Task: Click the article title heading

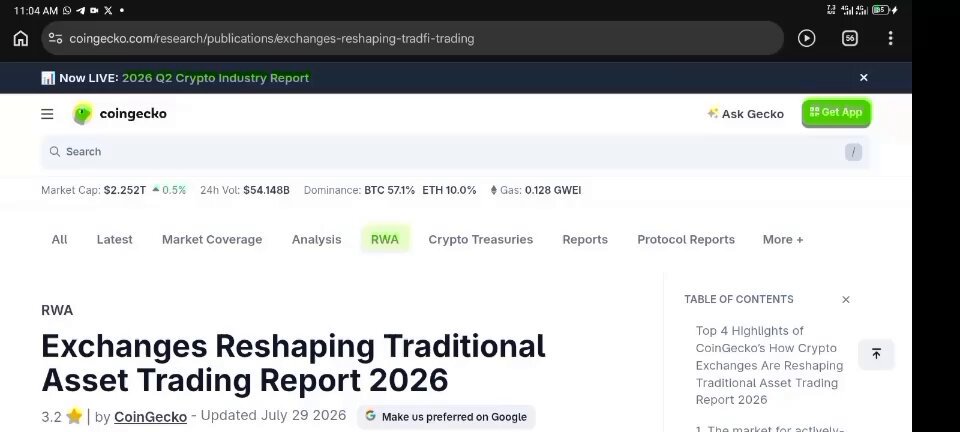Action: (293, 363)
